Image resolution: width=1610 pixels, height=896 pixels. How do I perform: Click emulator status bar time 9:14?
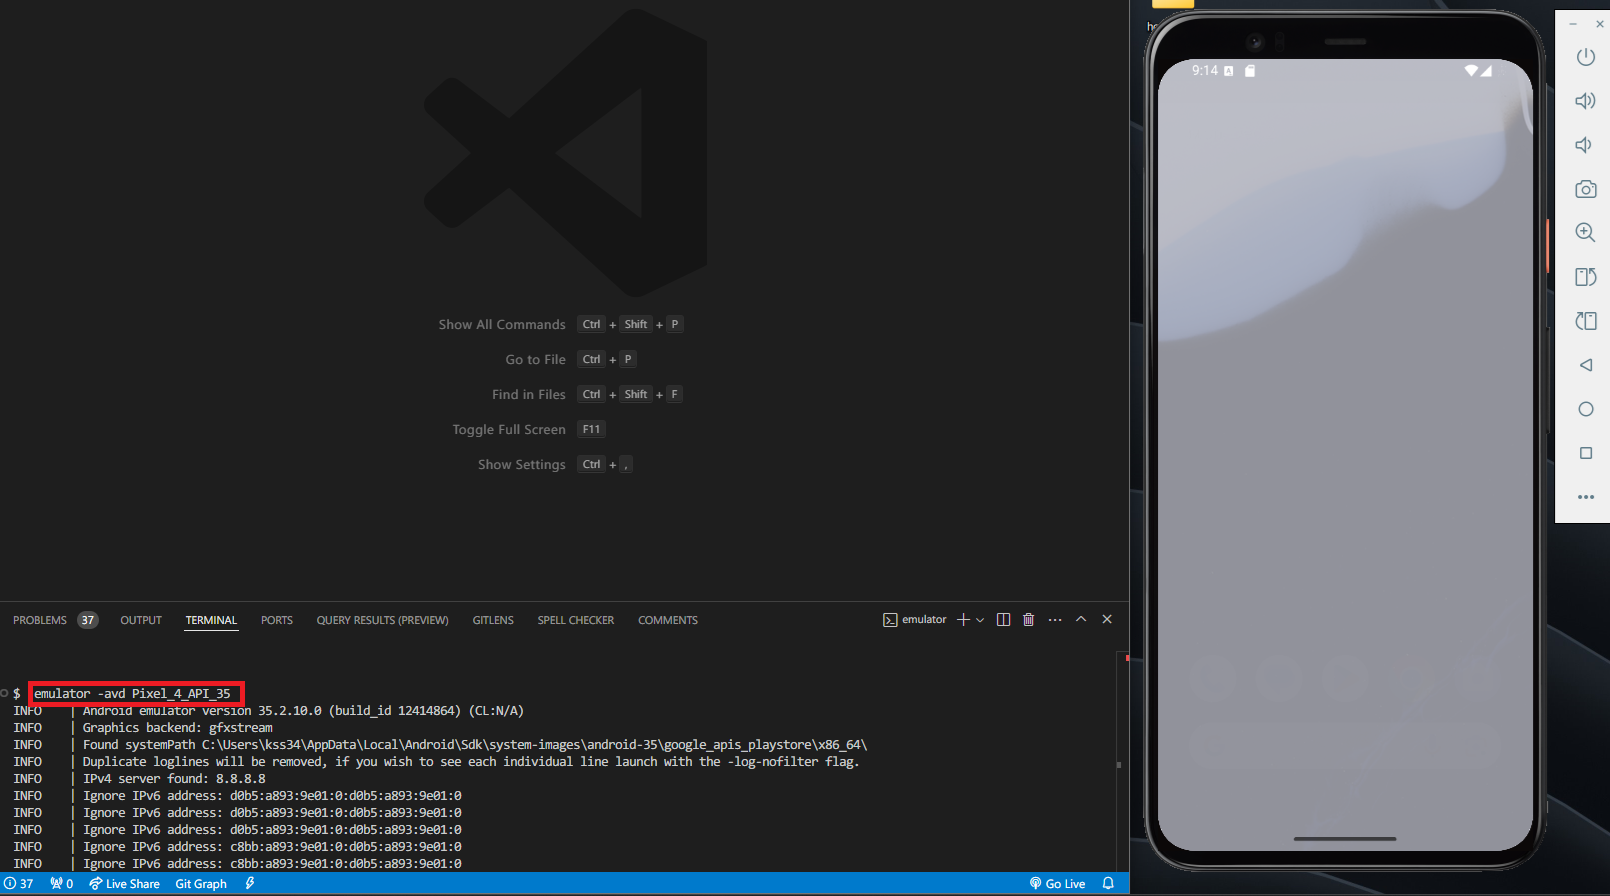1204,71
